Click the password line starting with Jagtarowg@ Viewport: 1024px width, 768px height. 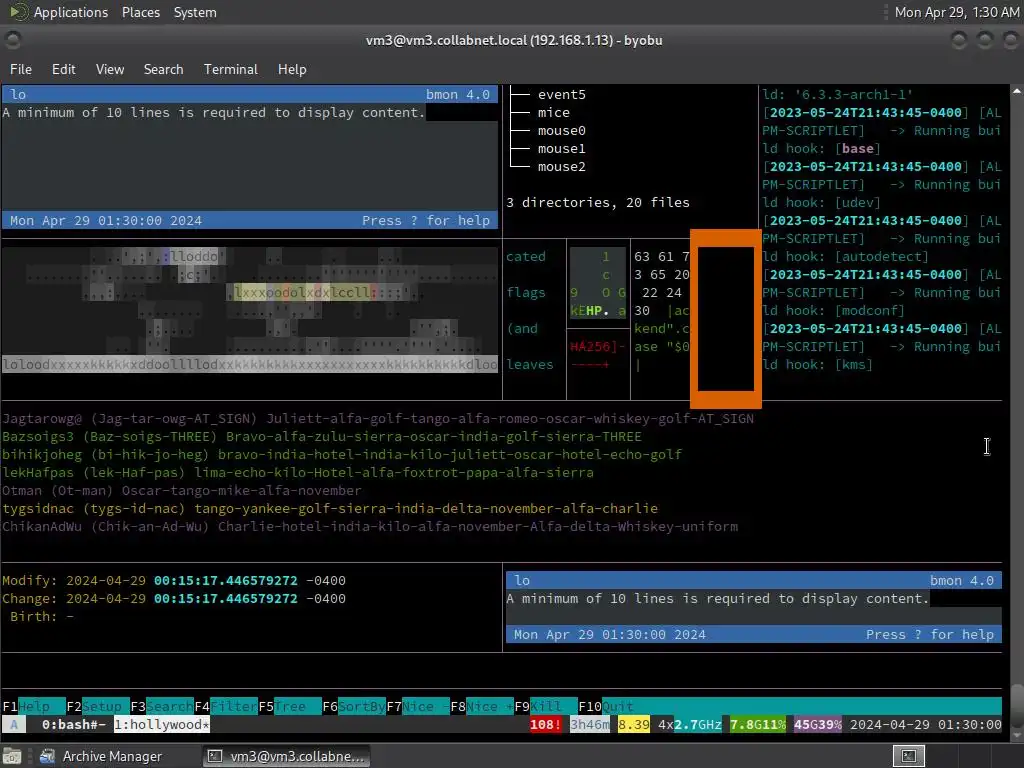point(377,419)
